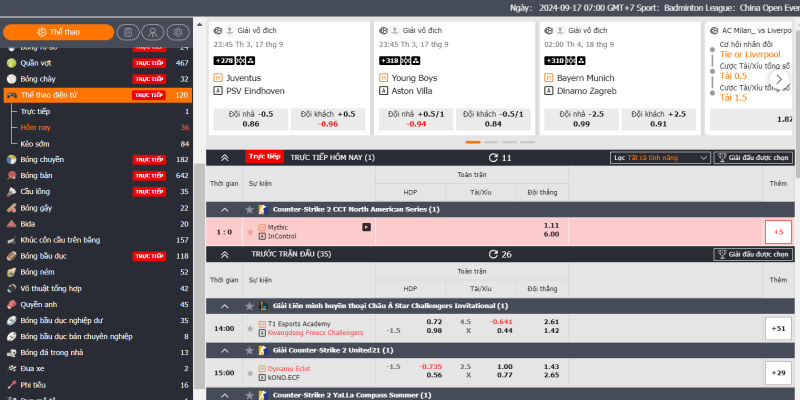
Task: Open Kèo sớm under Thể thao điện tử
Action: pyautogui.click(x=36, y=144)
